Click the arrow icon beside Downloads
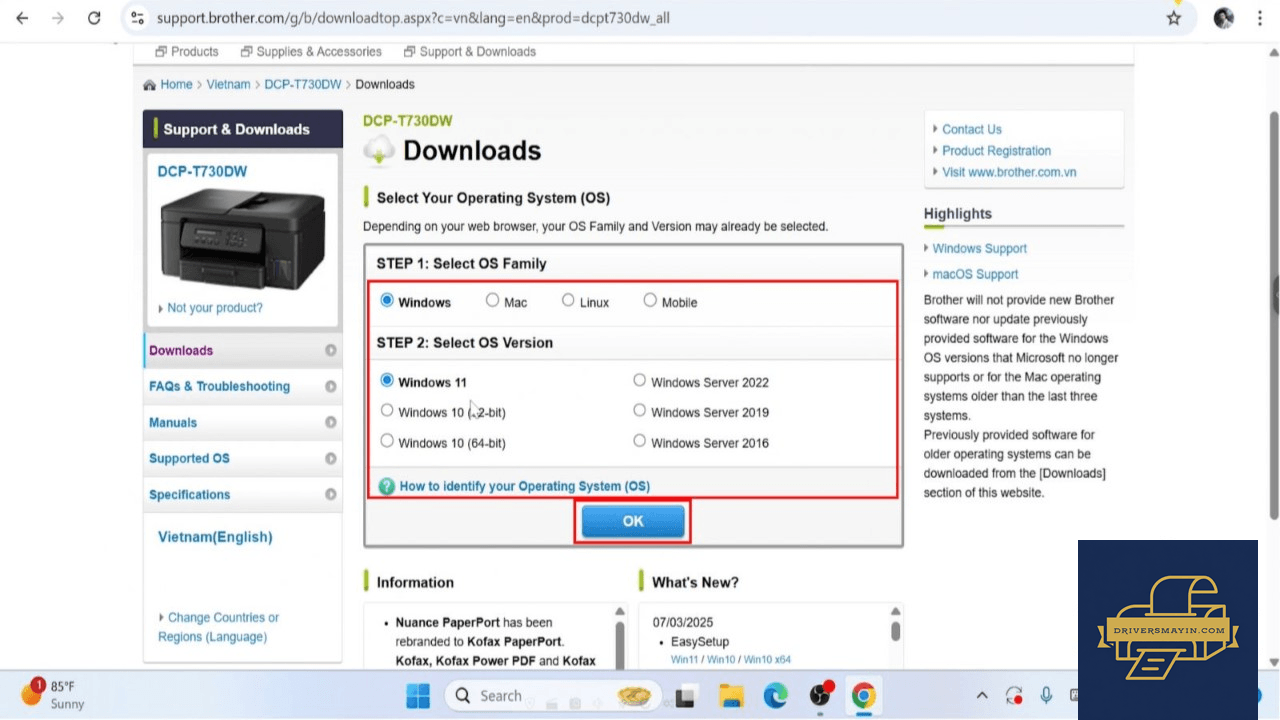Image resolution: width=1280 pixels, height=720 pixels. (331, 351)
